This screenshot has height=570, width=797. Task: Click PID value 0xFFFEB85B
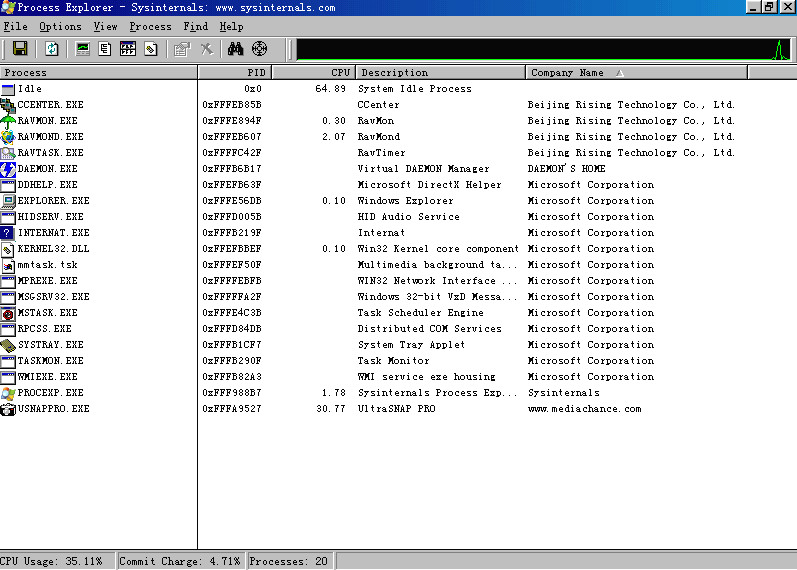[232, 105]
